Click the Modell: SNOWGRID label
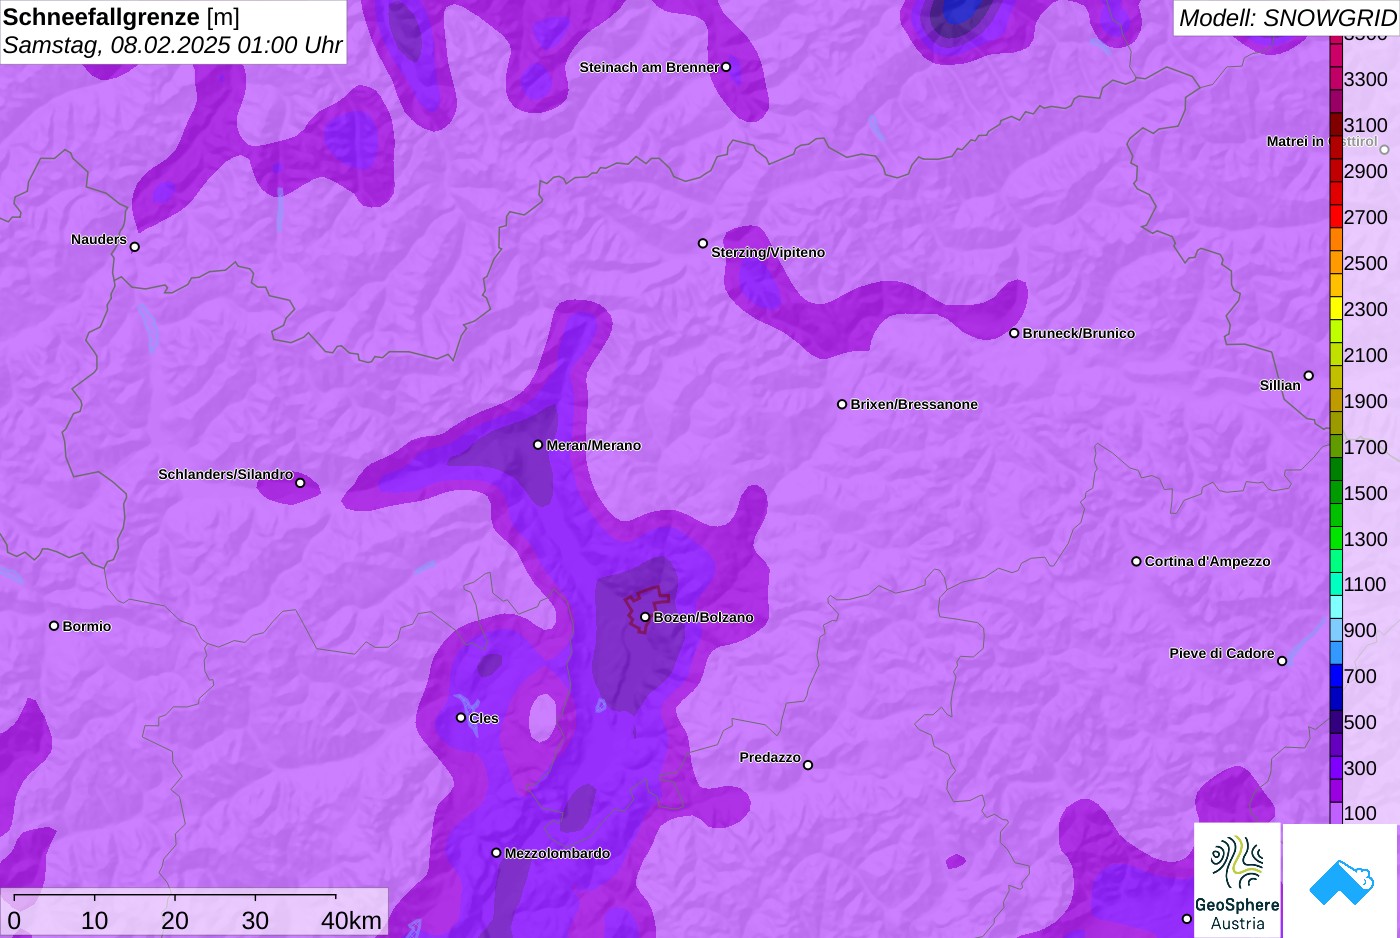The height and width of the screenshot is (938, 1400). point(1287,18)
